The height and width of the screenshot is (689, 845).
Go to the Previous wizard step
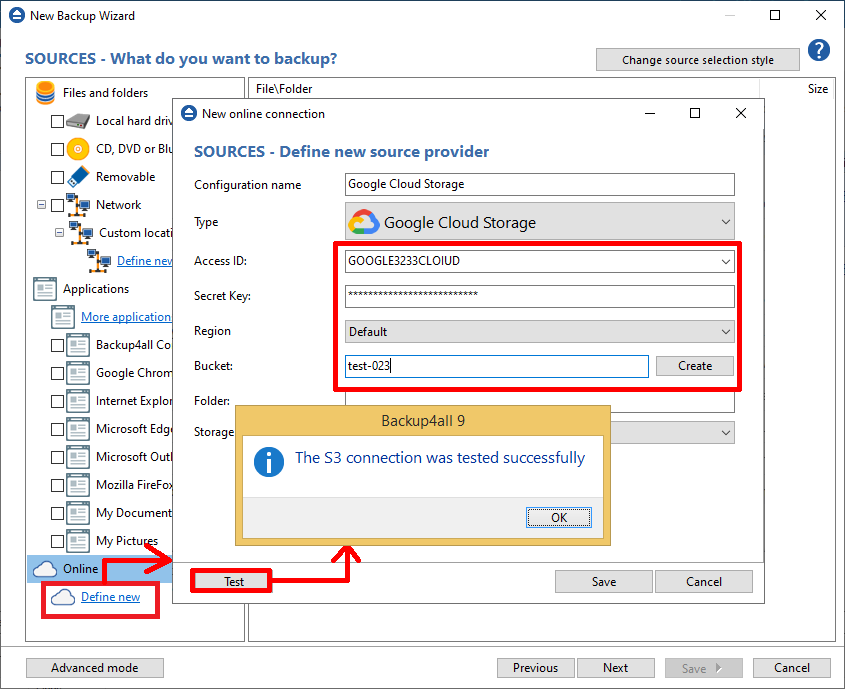(535, 668)
